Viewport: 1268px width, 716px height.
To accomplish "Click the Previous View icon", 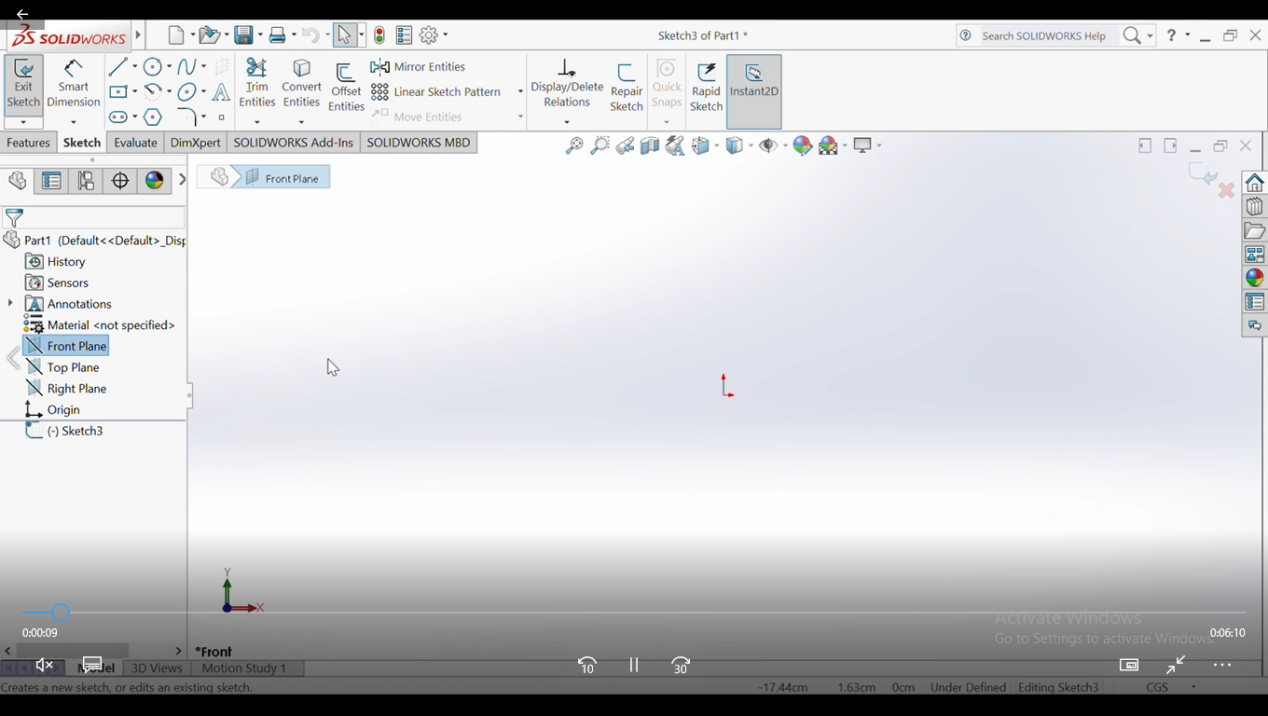I will tap(625, 146).
